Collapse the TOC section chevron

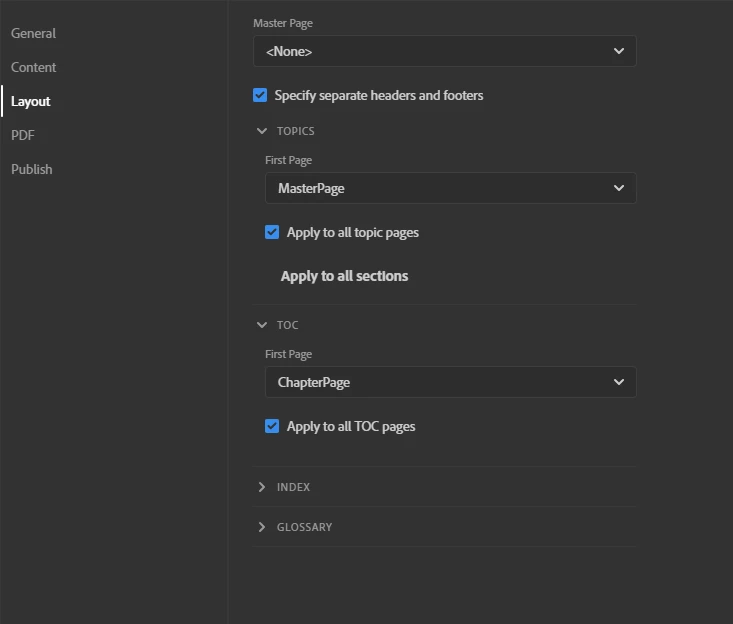pos(262,325)
